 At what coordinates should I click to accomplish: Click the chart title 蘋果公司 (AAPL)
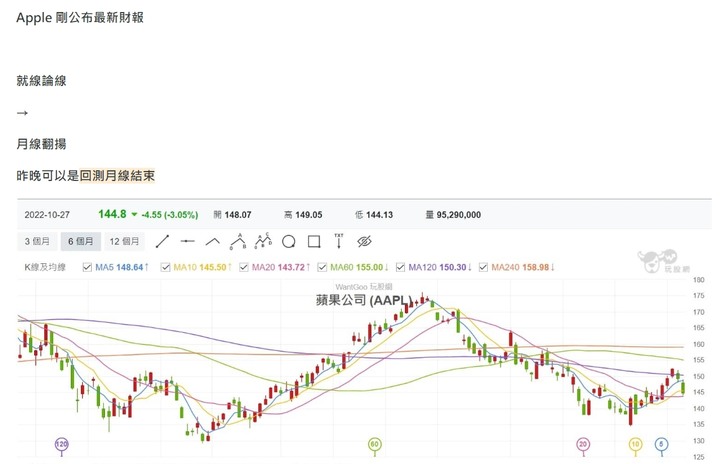pos(364,300)
